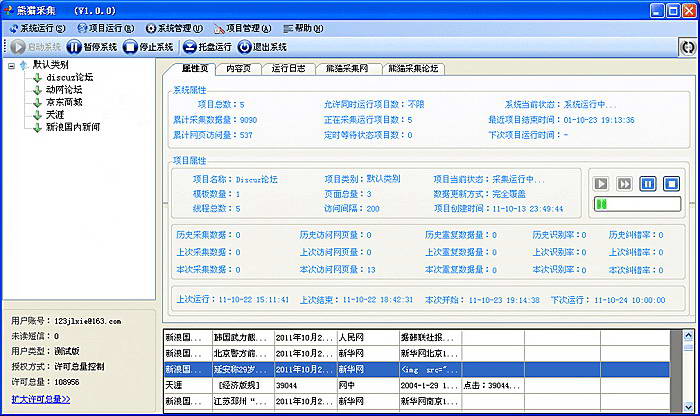700x416 pixels.
Task: Click the project play button
Action: 601,183
